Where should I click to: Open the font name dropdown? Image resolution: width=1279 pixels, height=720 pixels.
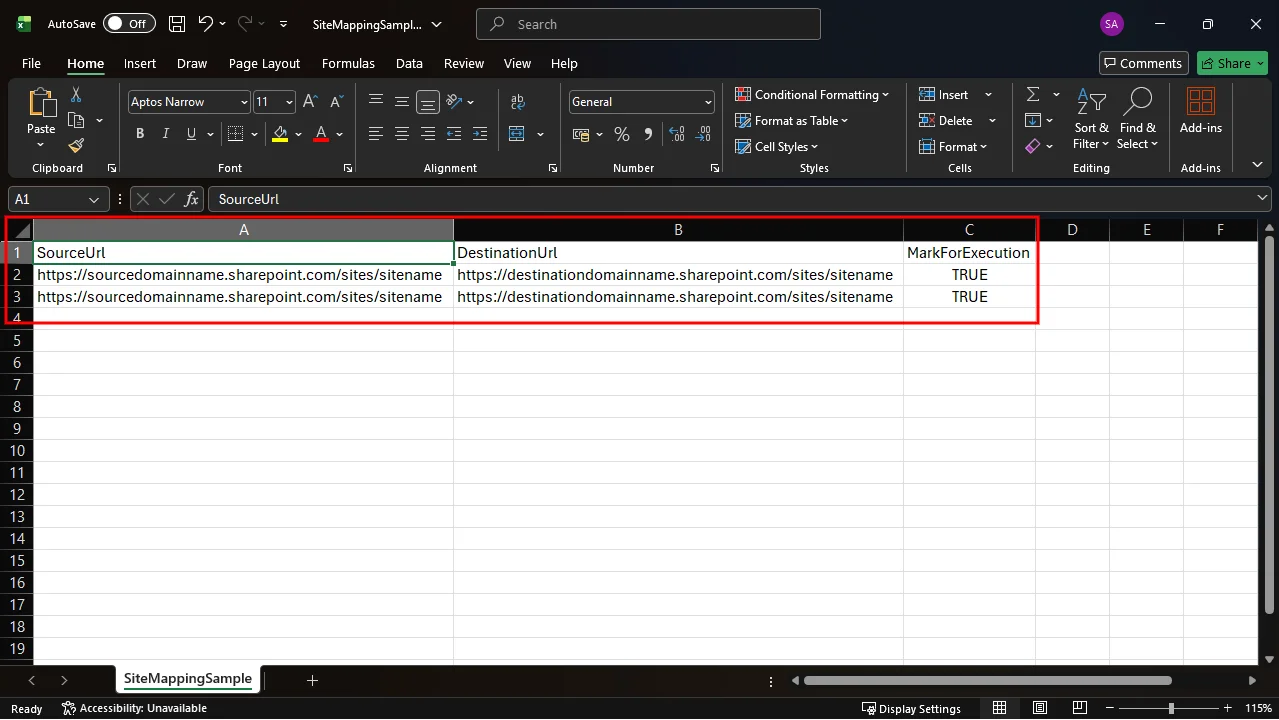click(244, 102)
